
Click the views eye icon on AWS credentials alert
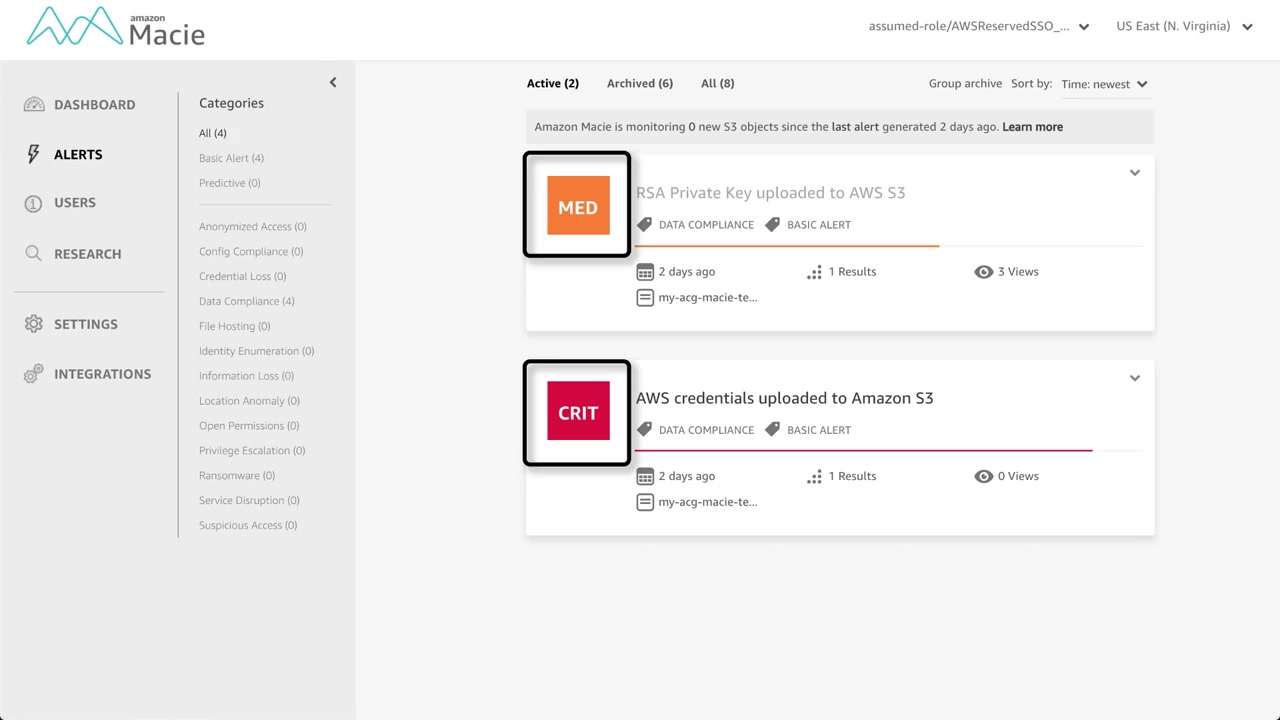[984, 476]
